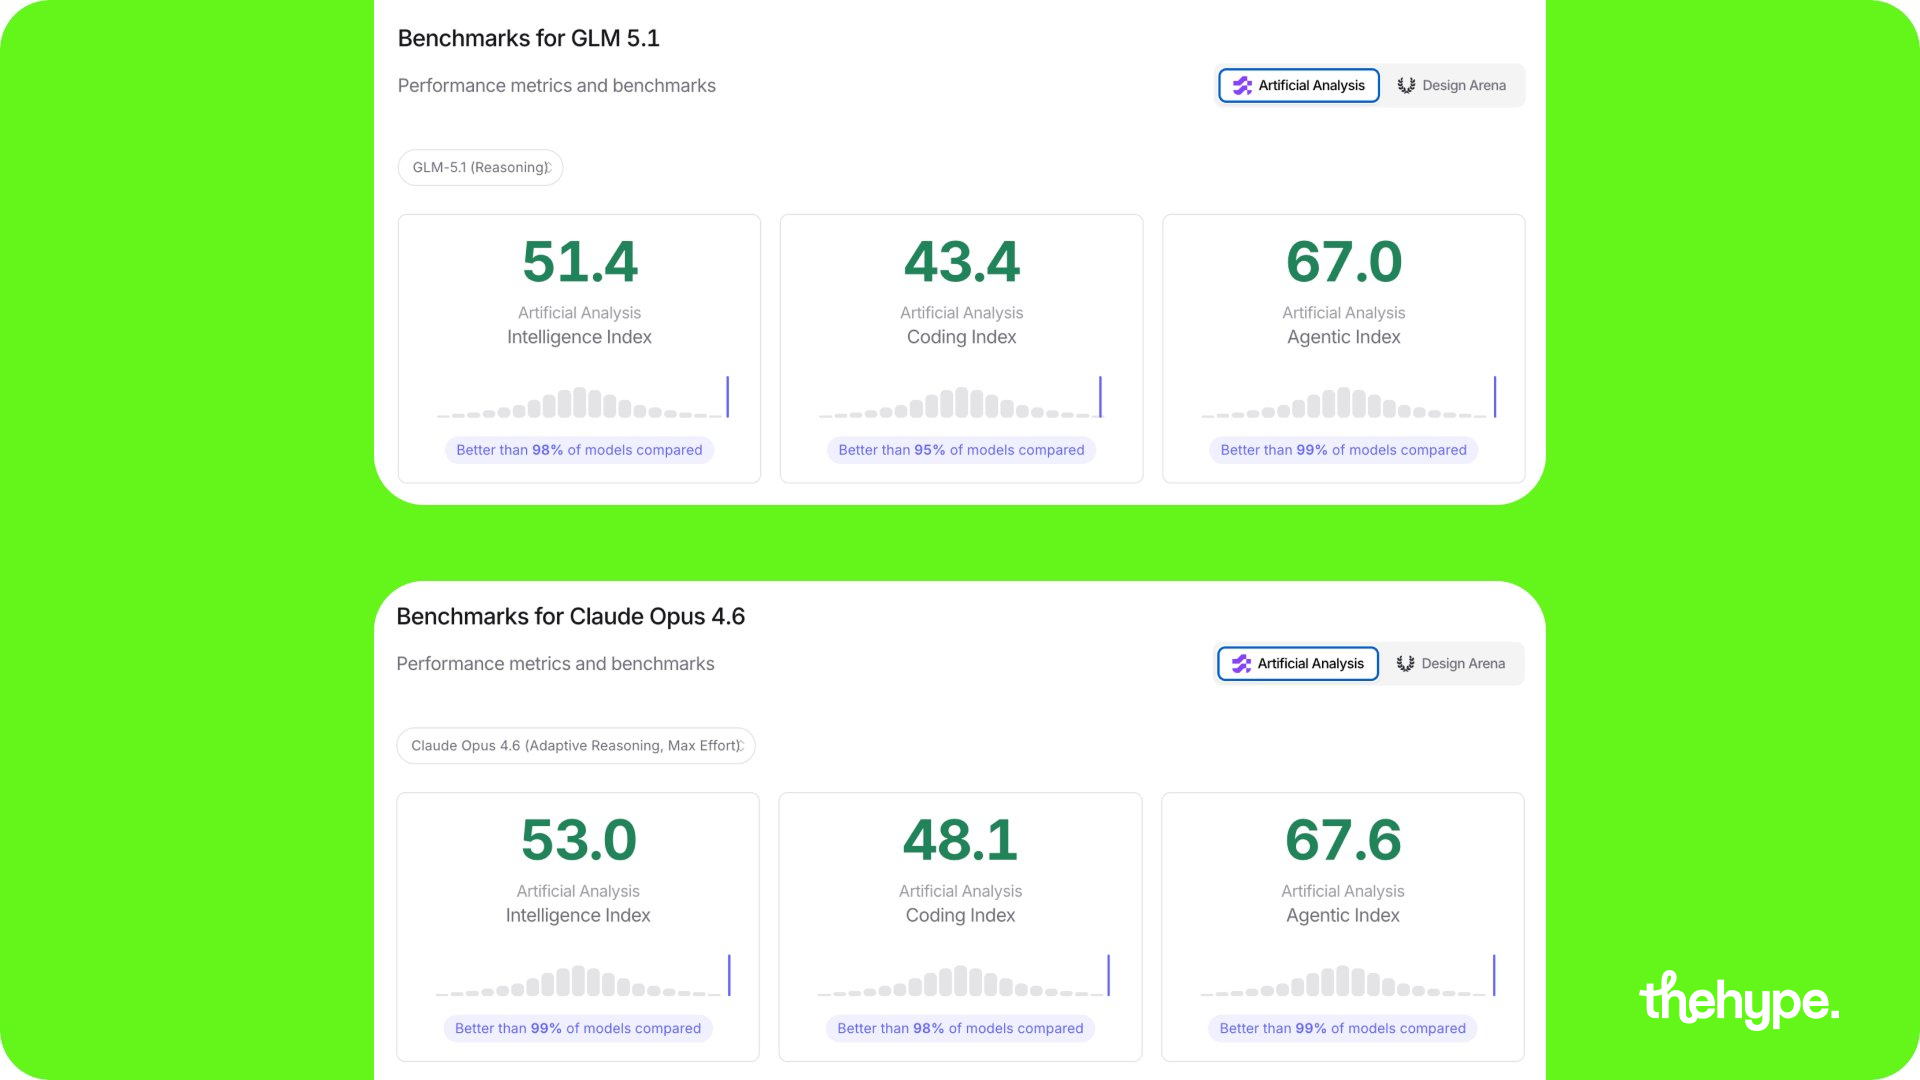Open the GLM-5.1 (Reasoning) variant dropdown
The width and height of the screenshot is (1920, 1080).
pyautogui.click(x=480, y=167)
